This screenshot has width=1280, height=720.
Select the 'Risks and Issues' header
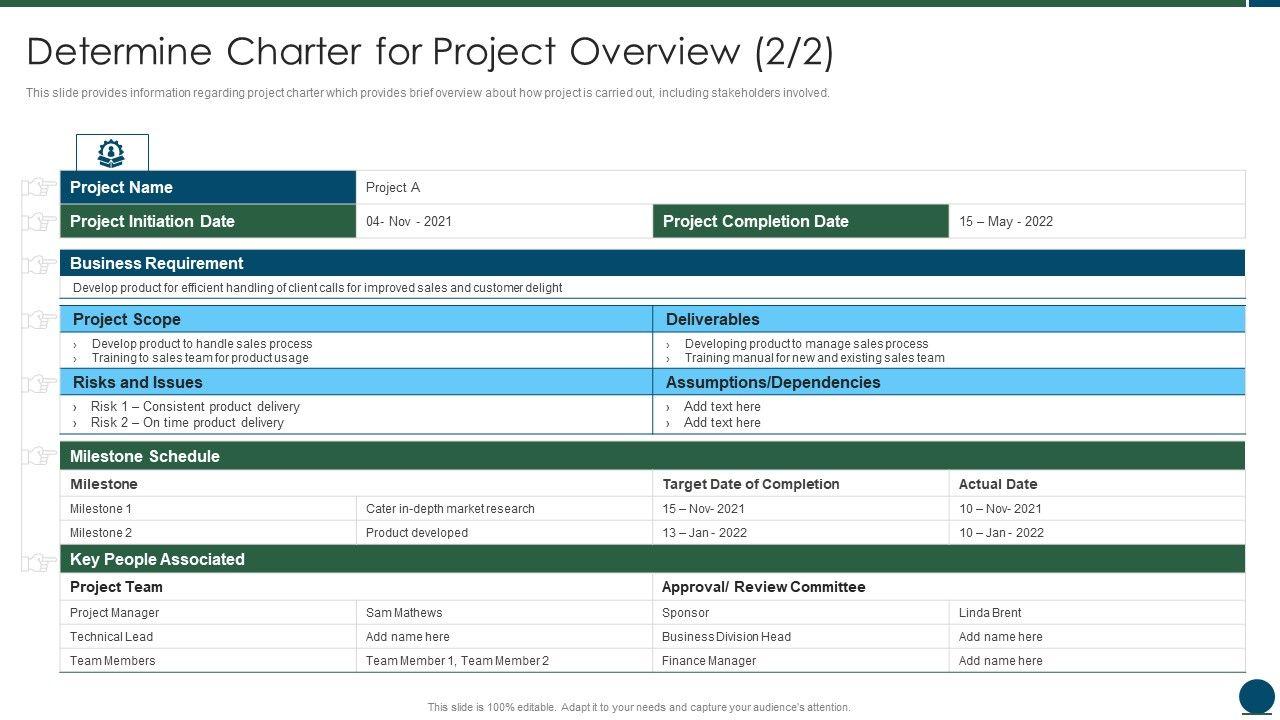point(356,382)
